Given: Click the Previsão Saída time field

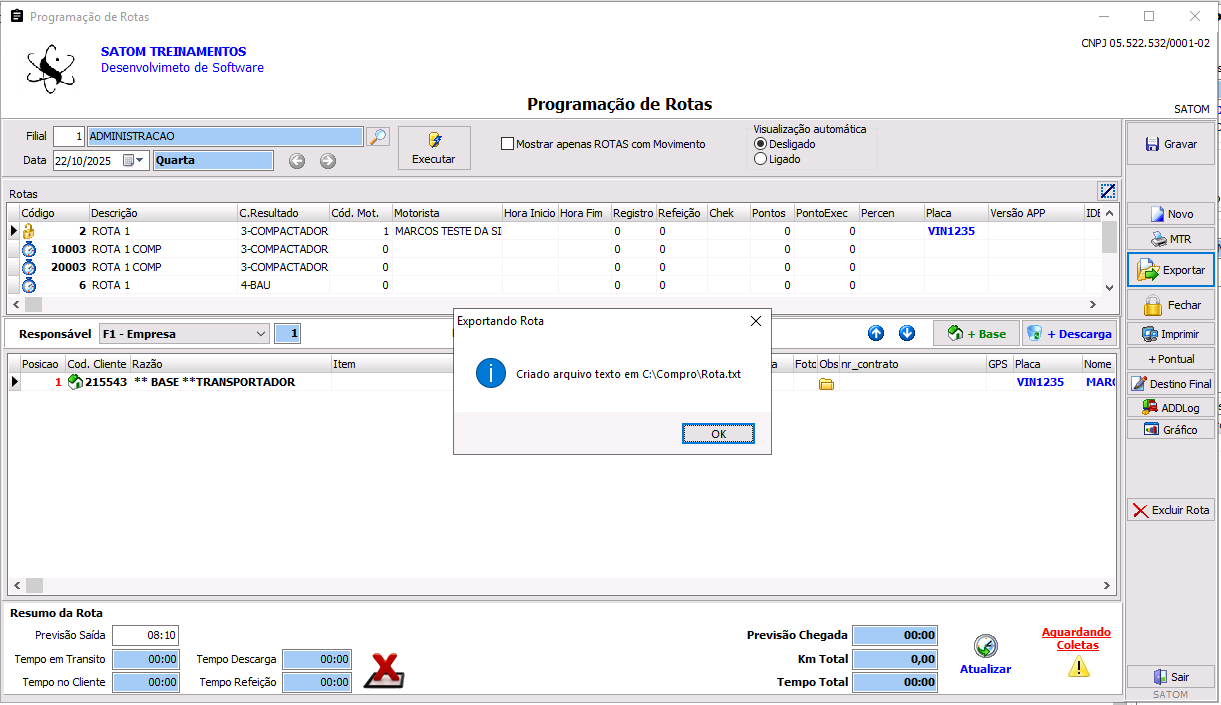Looking at the screenshot, I should pyautogui.click(x=145, y=635).
